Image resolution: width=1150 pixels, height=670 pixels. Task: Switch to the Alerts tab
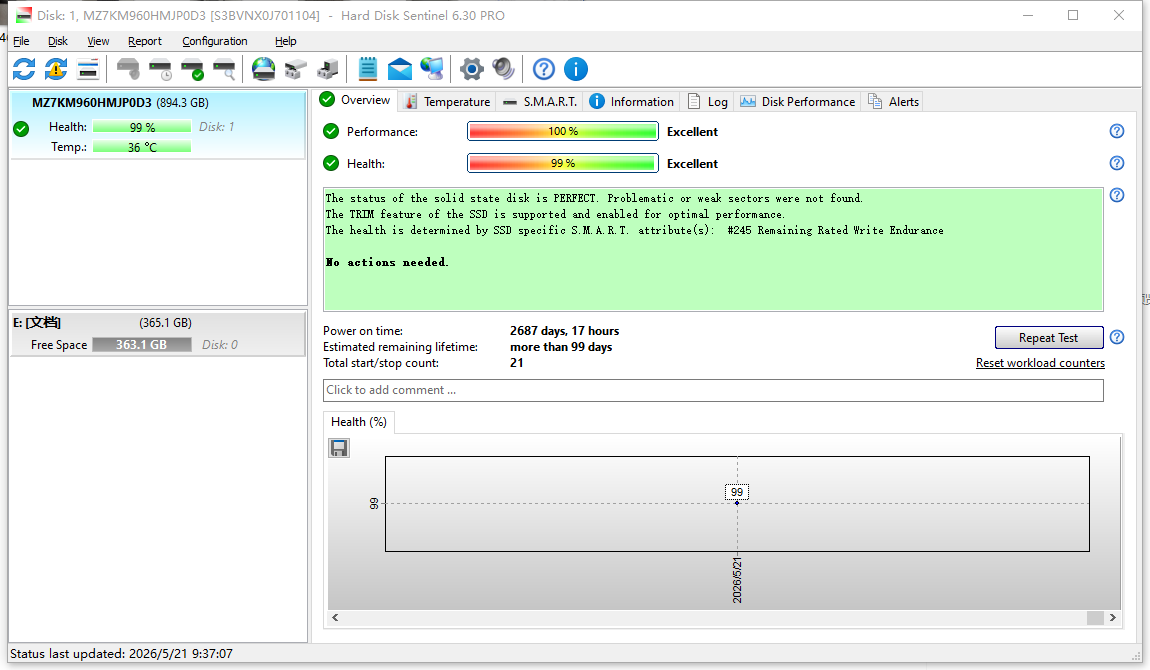coord(893,102)
